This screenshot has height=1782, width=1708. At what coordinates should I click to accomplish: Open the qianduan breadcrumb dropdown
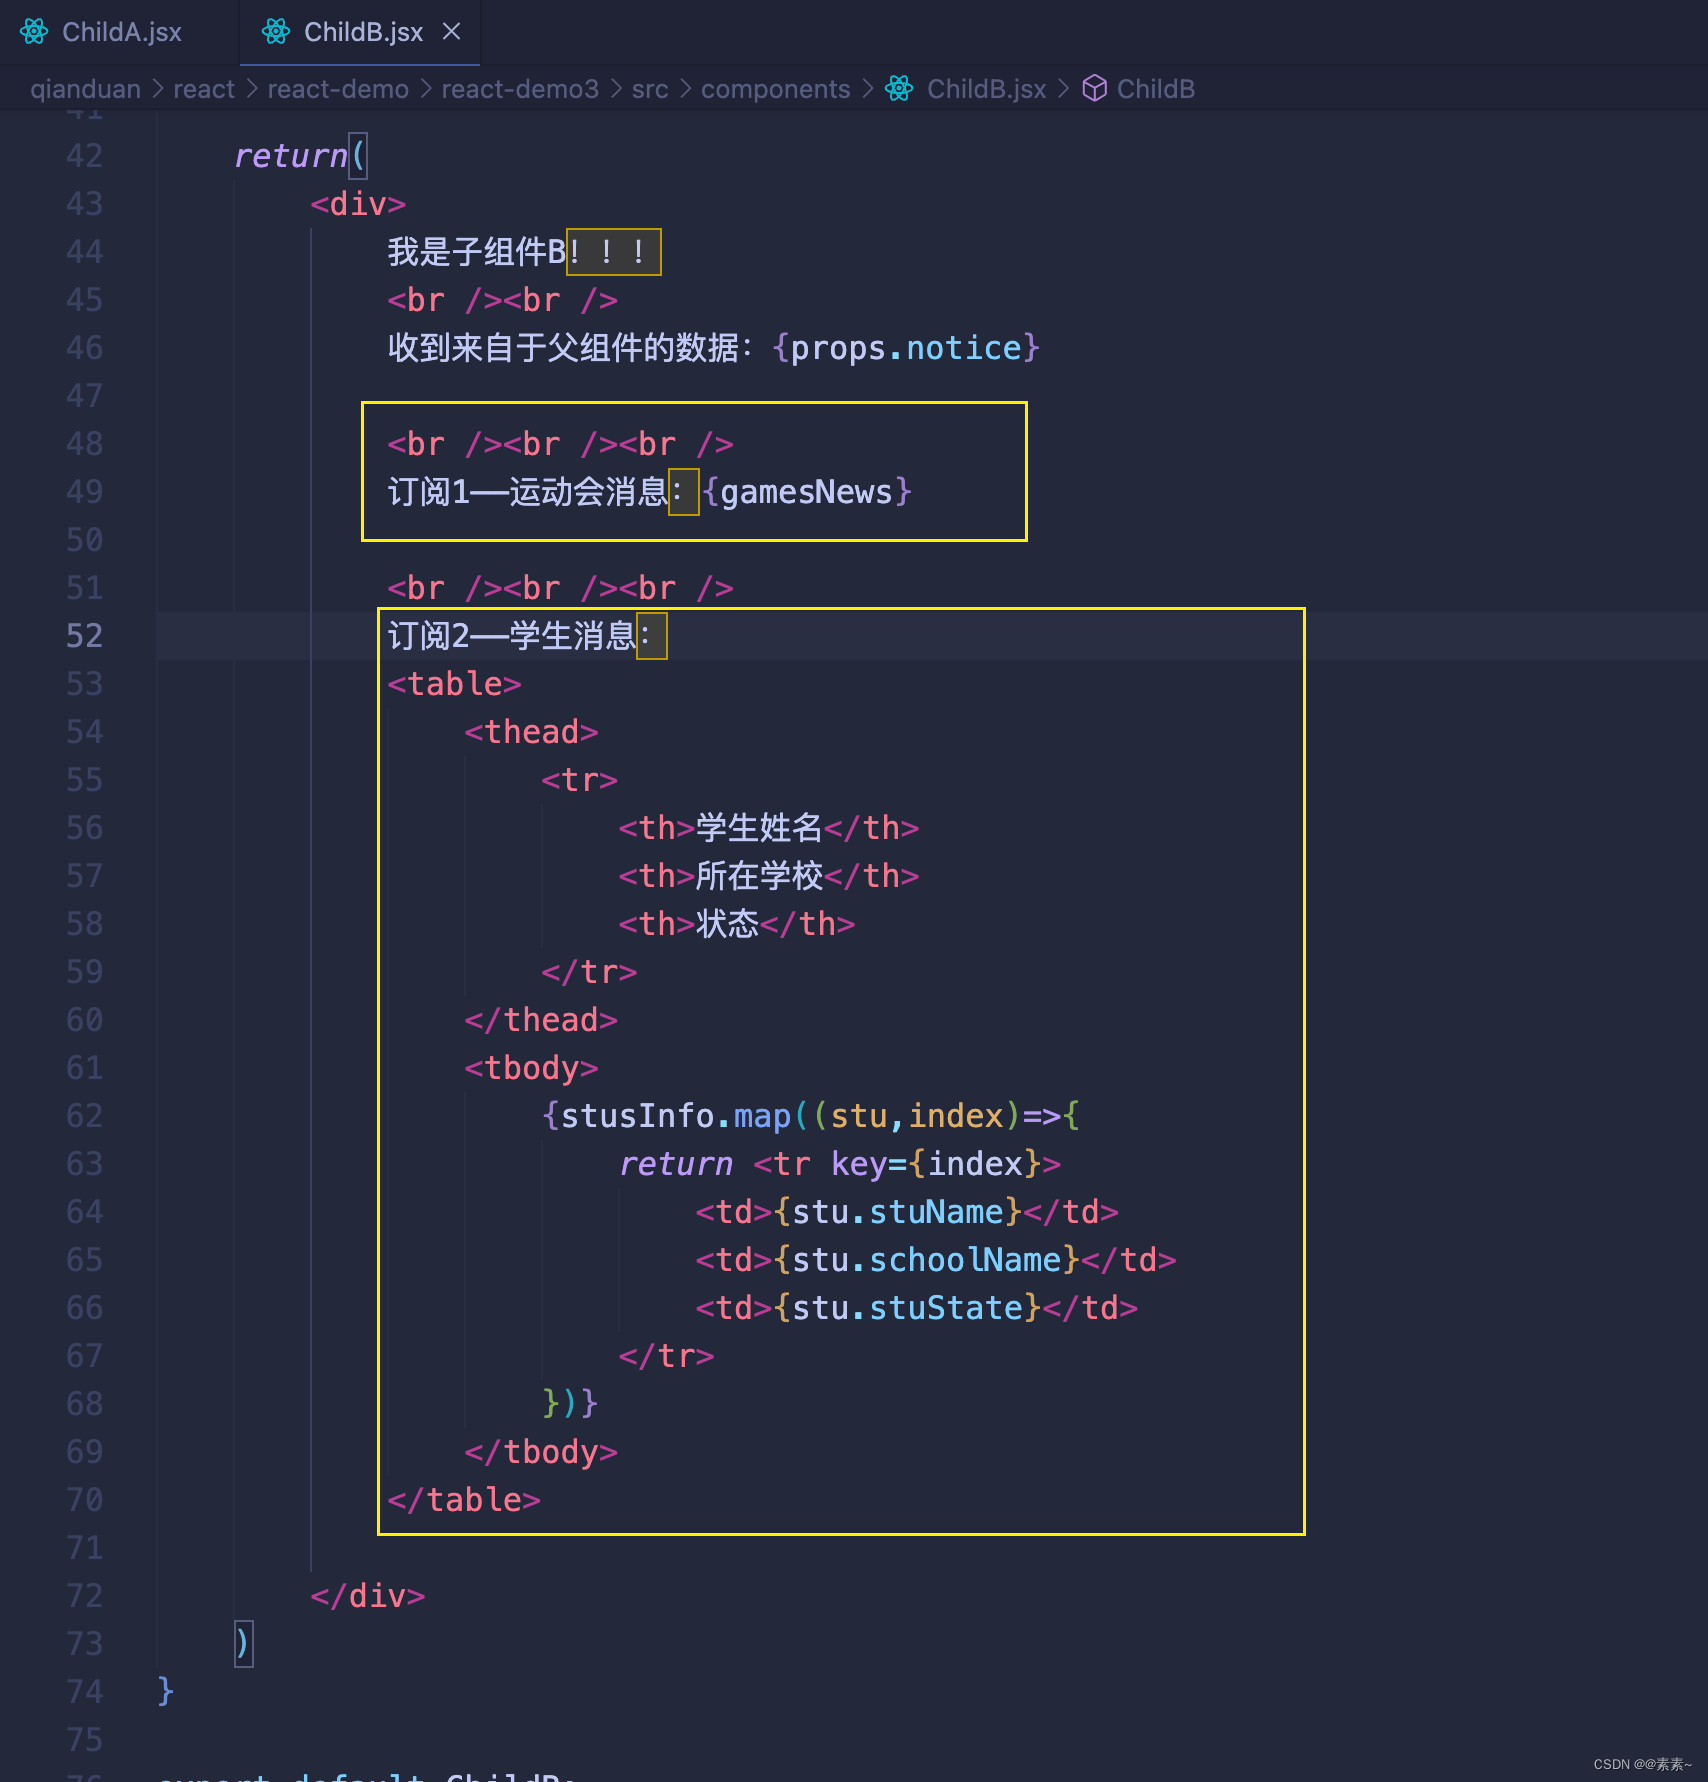coord(86,89)
